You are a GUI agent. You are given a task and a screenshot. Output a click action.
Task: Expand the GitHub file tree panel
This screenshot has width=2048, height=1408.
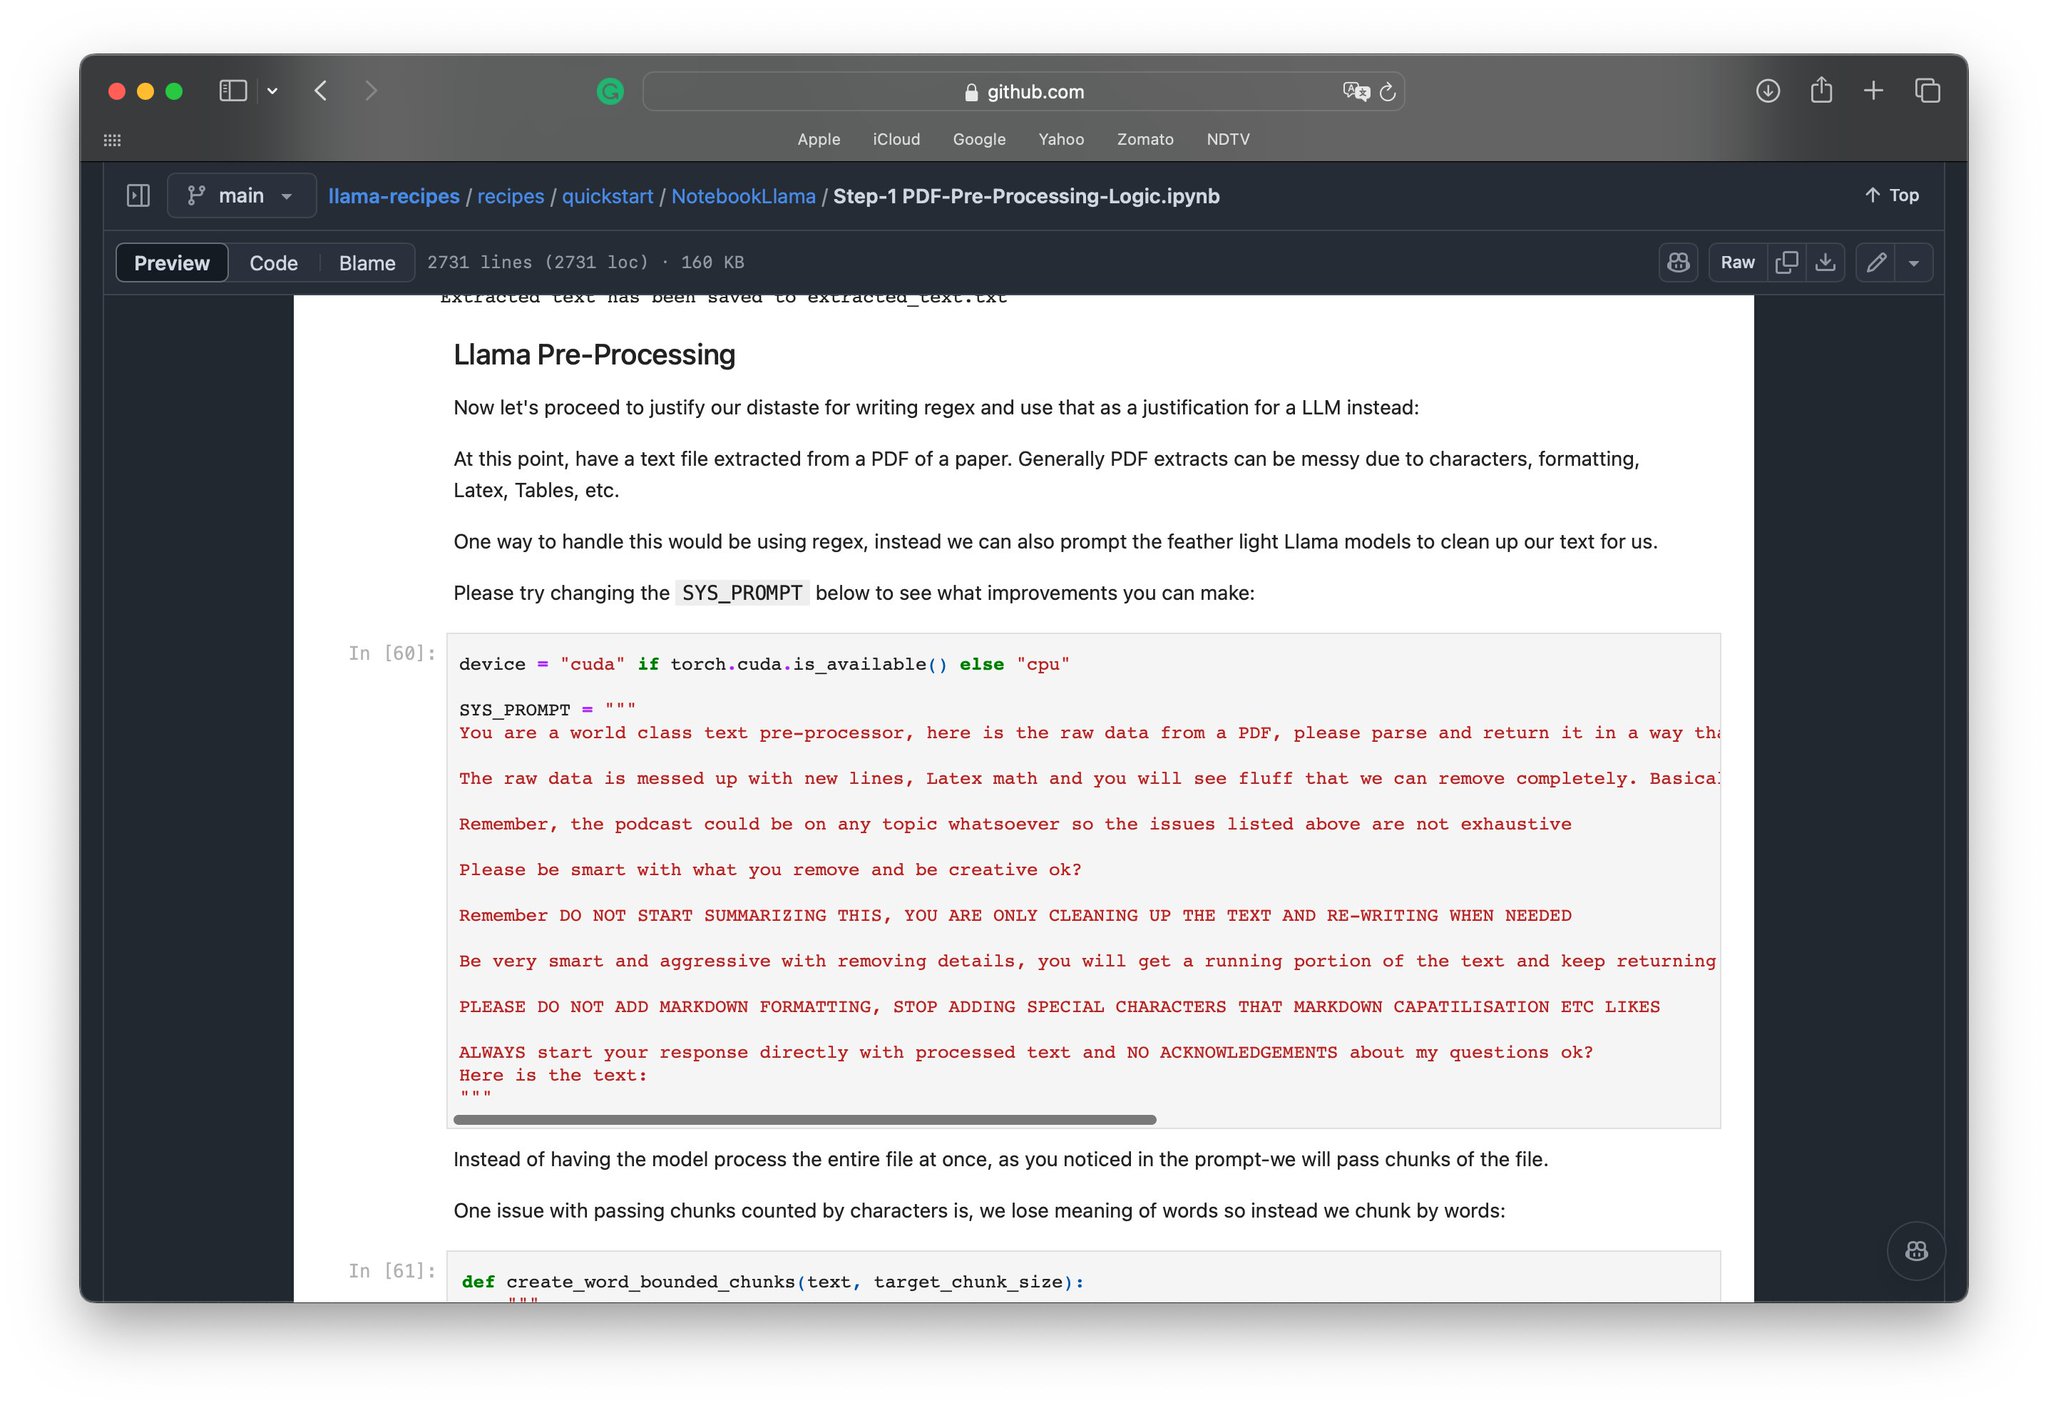coord(138,195)
